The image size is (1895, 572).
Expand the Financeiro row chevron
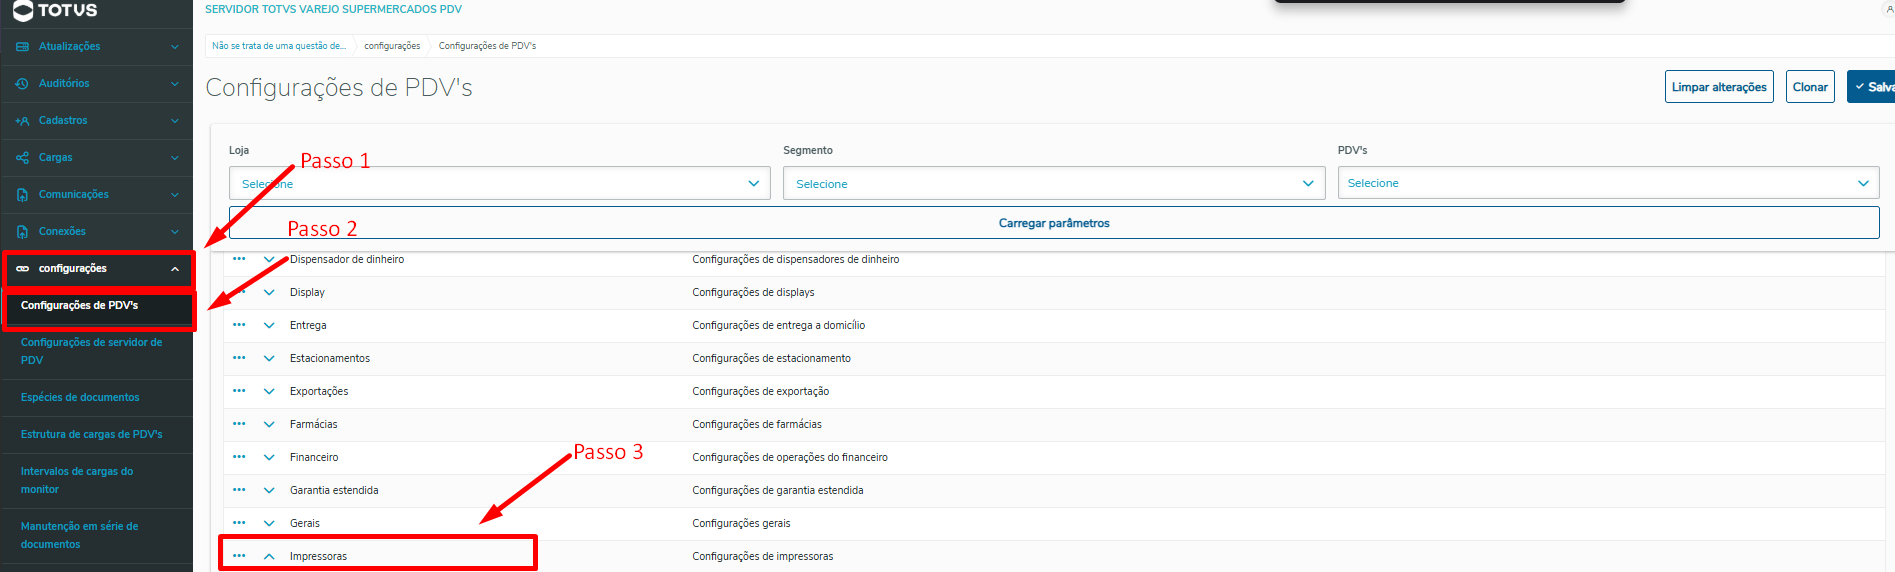269,457
